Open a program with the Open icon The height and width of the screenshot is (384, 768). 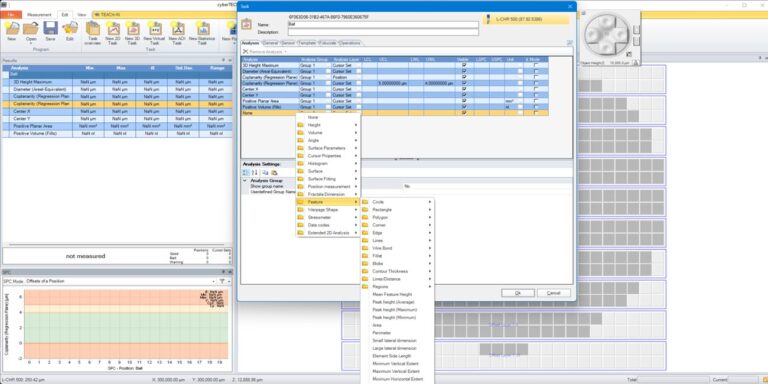31,28
